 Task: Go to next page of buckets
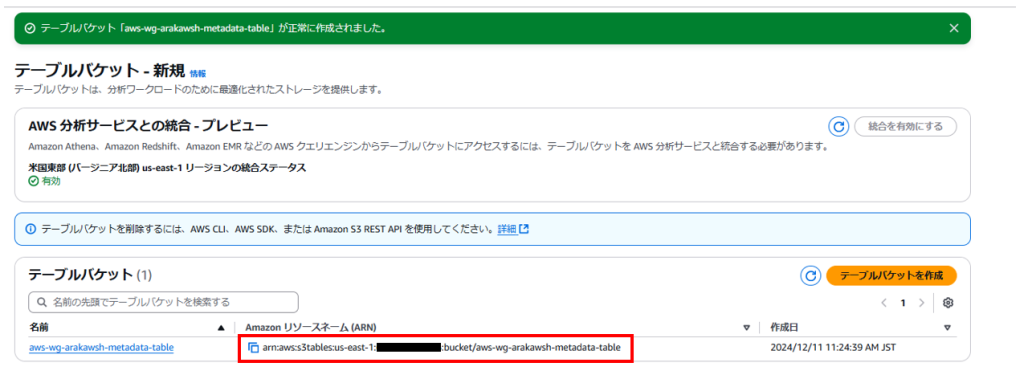pos(921,303)
